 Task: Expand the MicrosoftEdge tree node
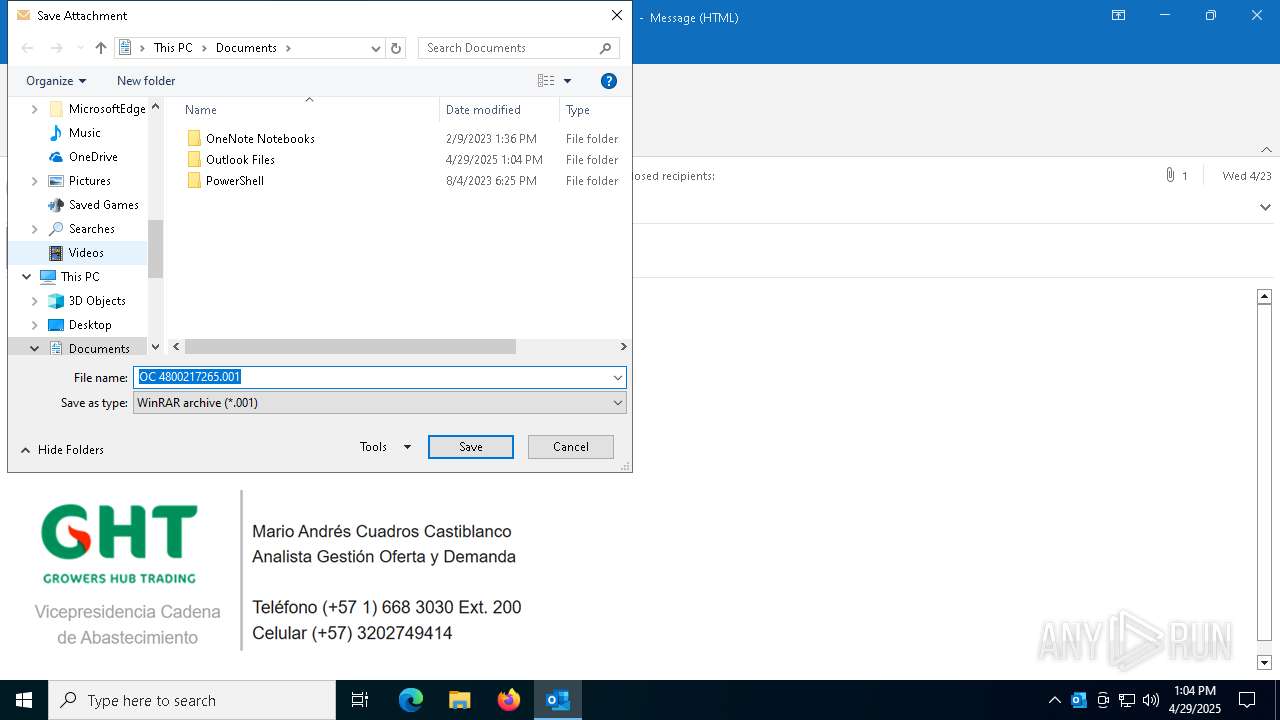tap(35, 109)
